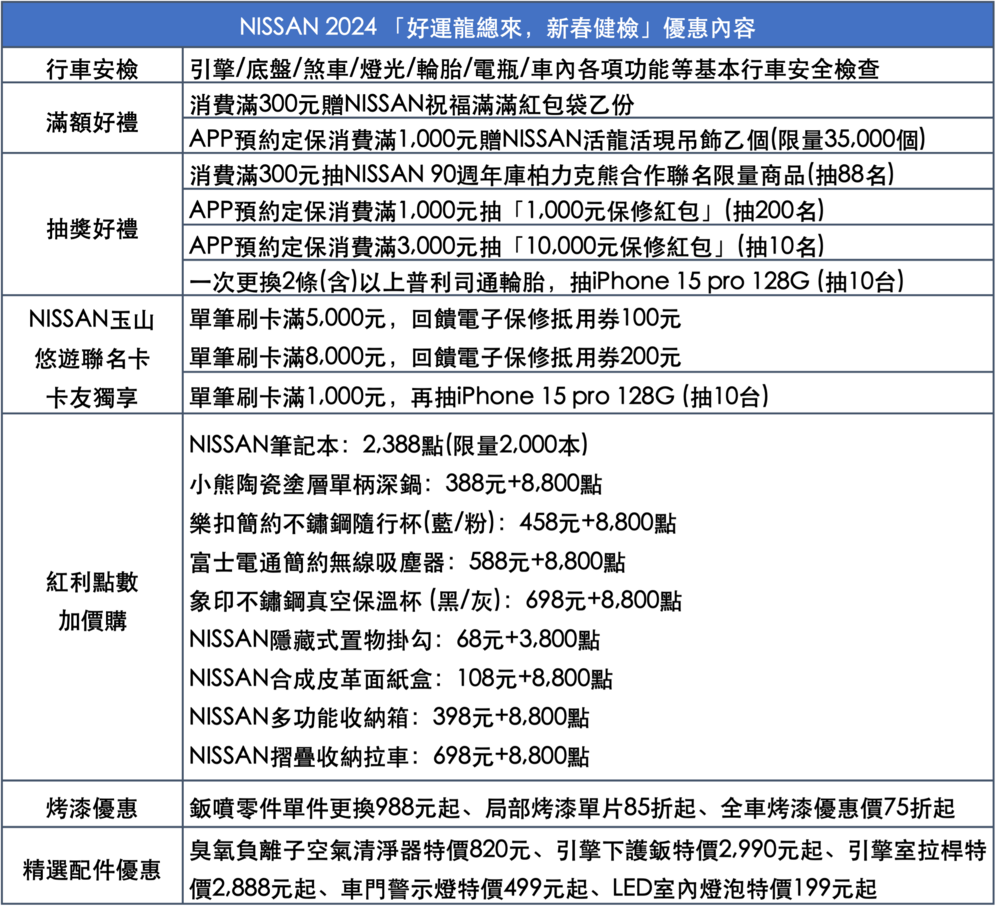Image resolution: width=999 pixels, height=918 pixels.
Task: Click the 'NISSAN合成皮革面紙盒' item
Action: 401,678
